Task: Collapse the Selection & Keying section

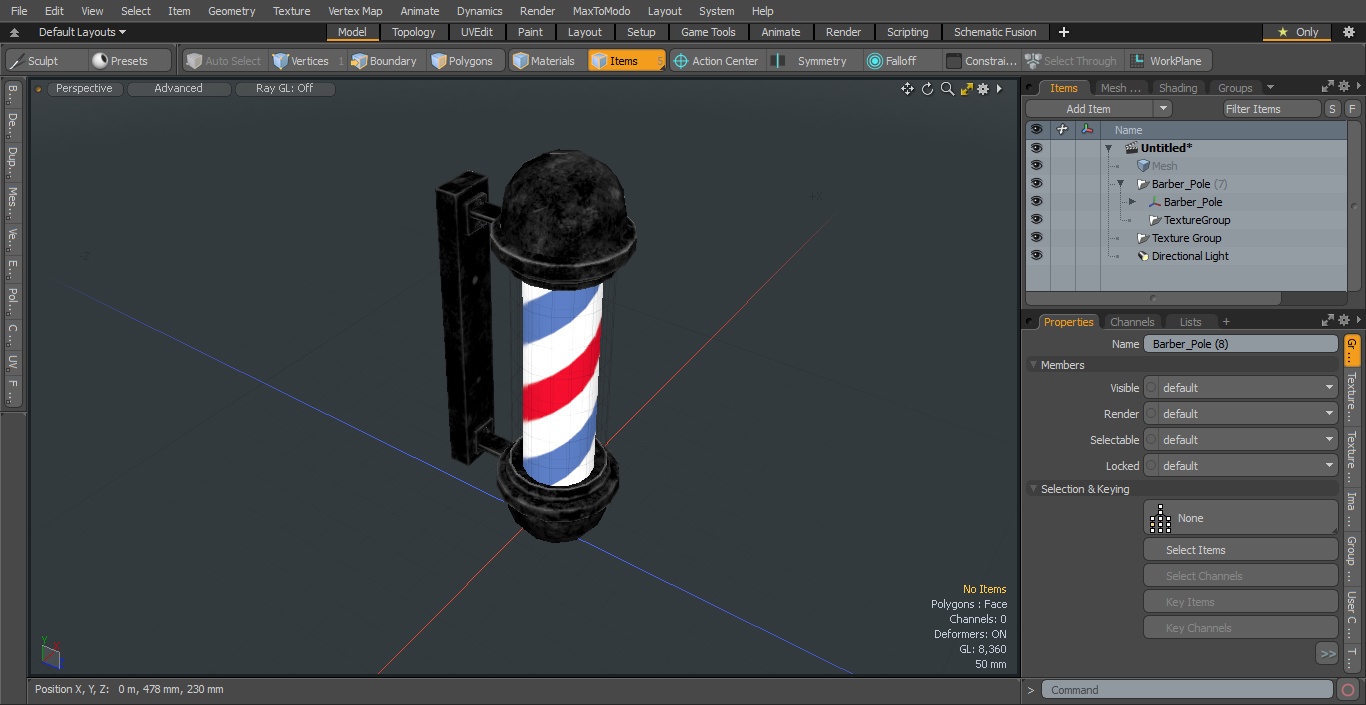Action: [1033, 489]
